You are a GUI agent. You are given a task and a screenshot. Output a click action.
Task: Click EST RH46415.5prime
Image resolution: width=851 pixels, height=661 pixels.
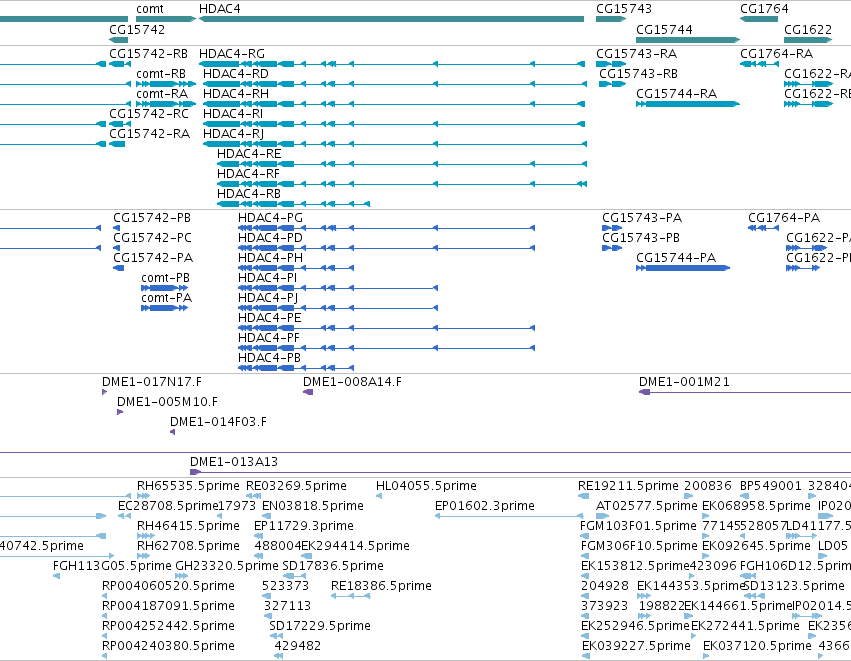click(x=188, y=526)
